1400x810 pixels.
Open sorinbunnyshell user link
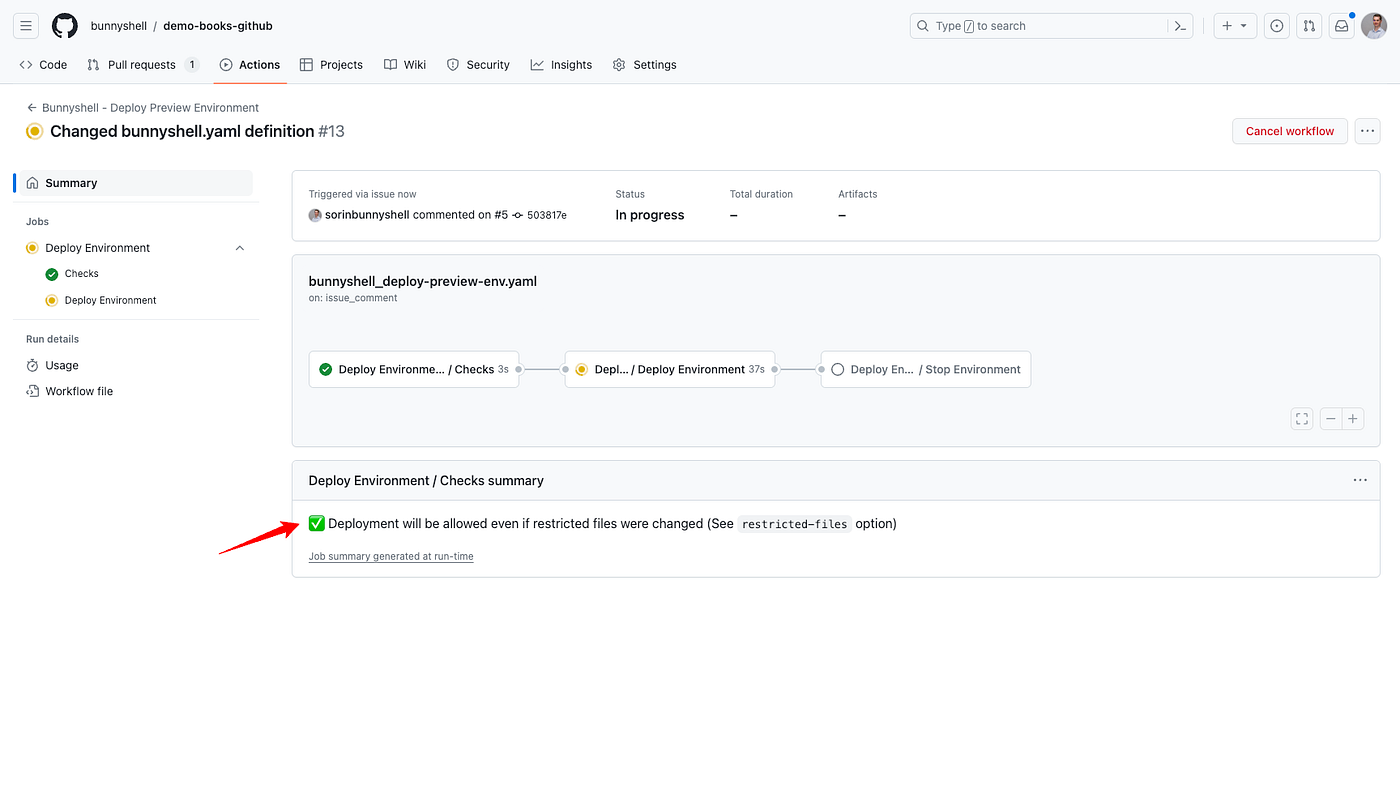[367, 215]
